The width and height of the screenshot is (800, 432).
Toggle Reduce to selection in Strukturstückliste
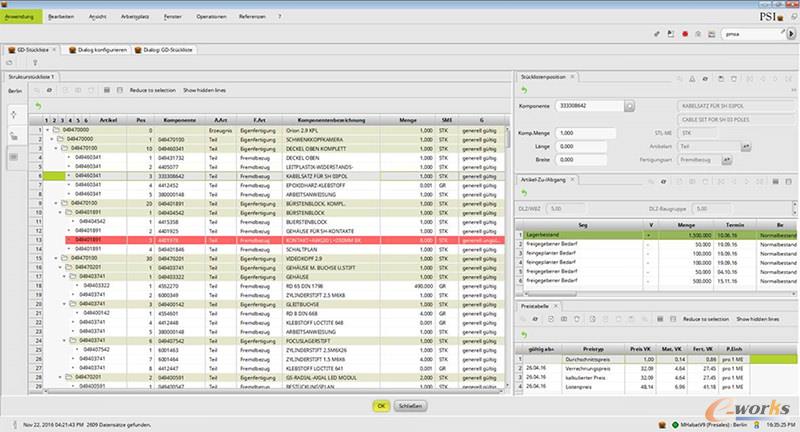pyautogui.click(x=152, y=90)
